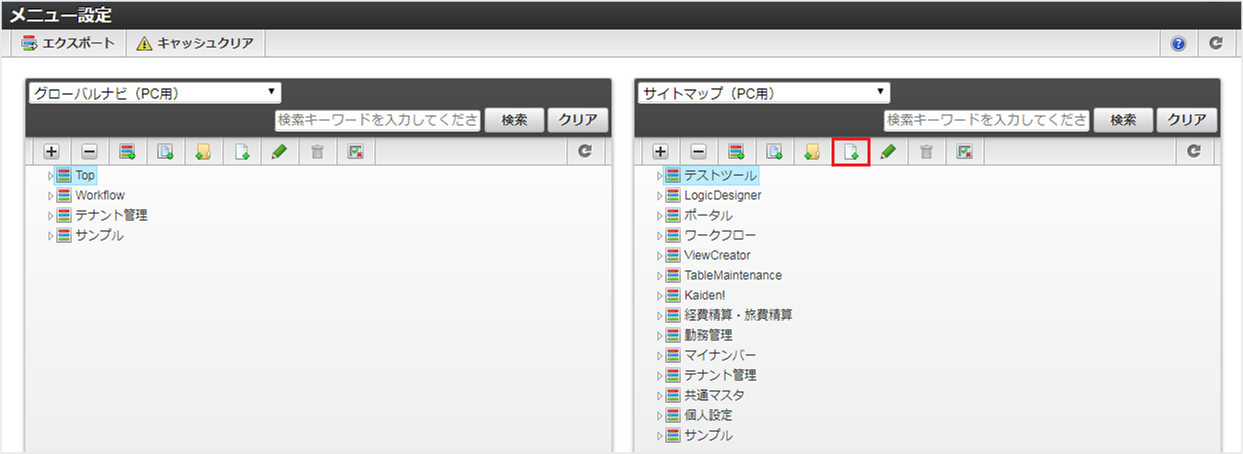Click the エクスポート toolbar button
Viewport: 1243px width, 454px height.
click(x=68, y=44)
